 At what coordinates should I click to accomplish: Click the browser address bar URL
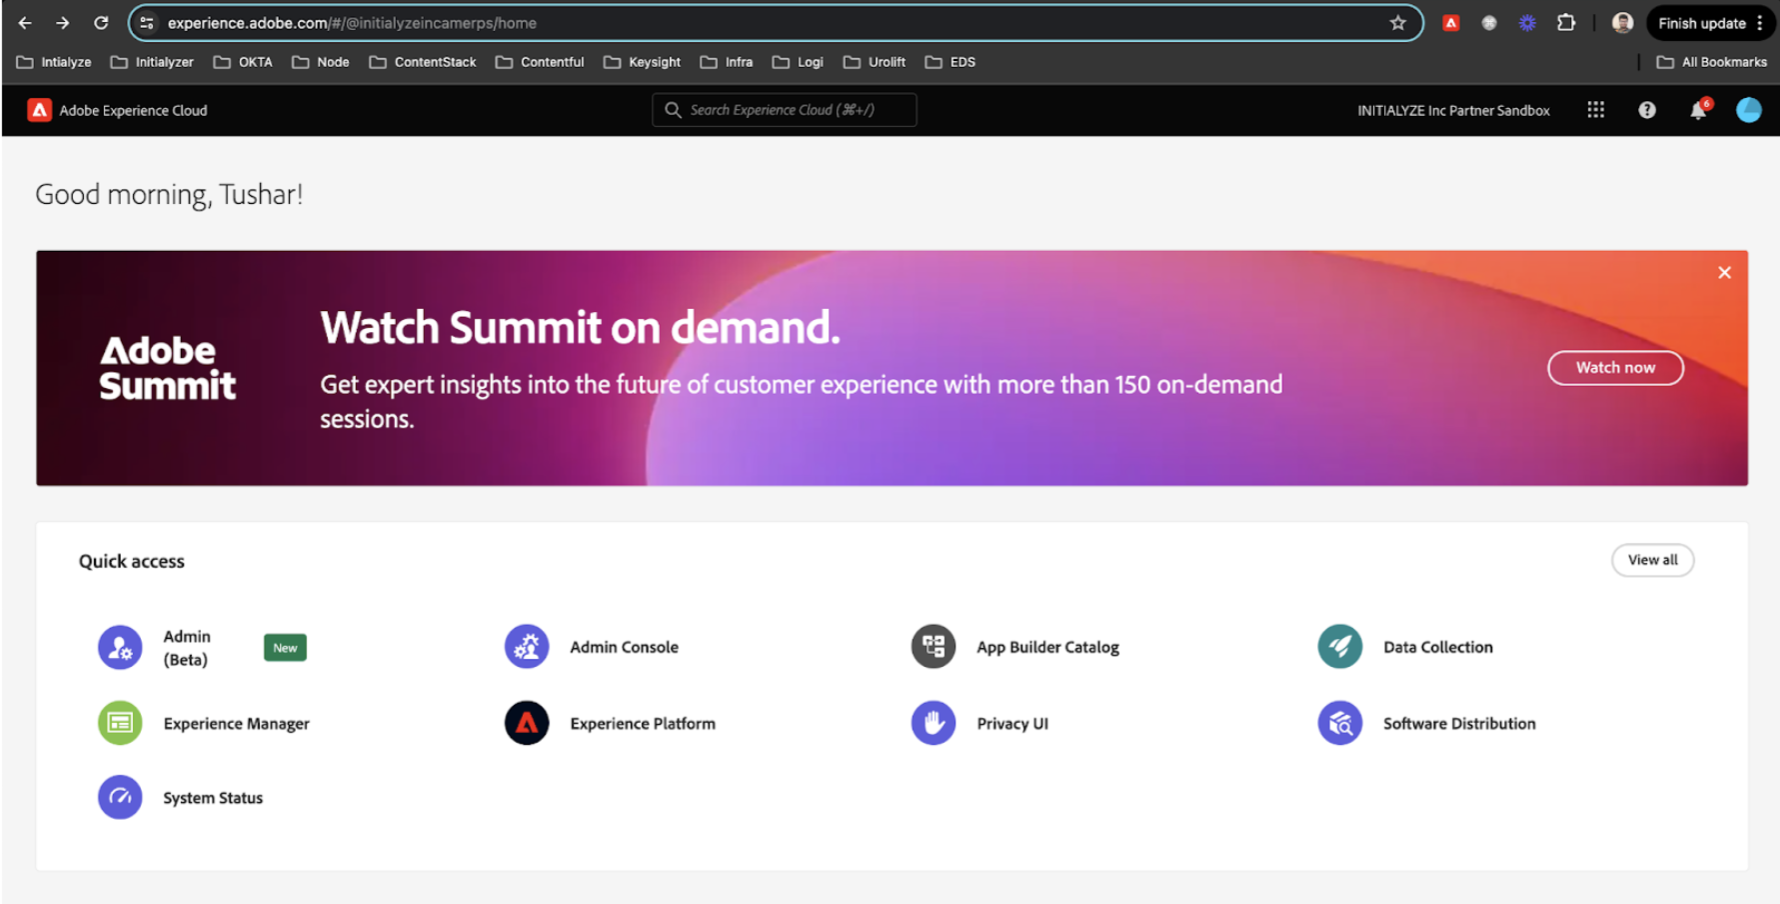click(352, 23)
